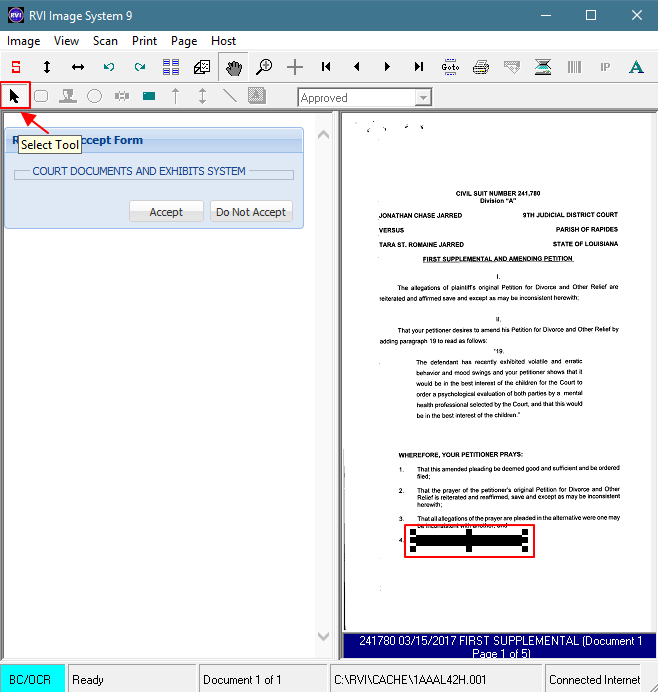This screenshot has height=692, width=658.
Task: Select the ellipse annotation tool
Action: click(94, 96)
